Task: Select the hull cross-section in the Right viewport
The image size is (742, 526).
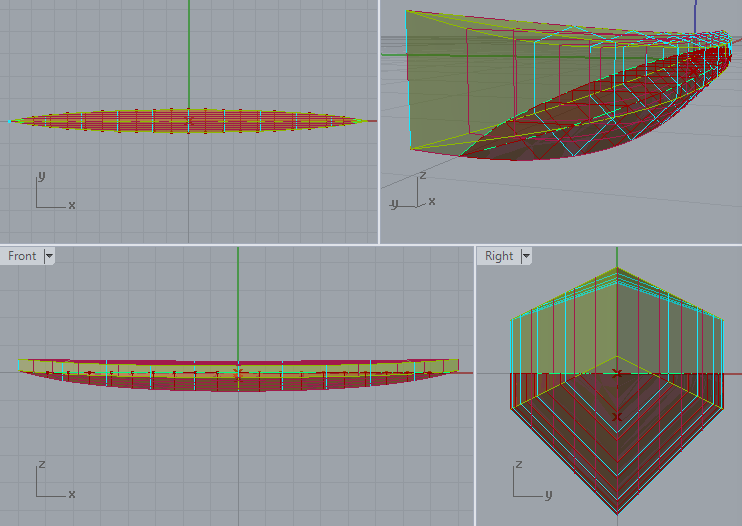Action: [x=617, y=391]
